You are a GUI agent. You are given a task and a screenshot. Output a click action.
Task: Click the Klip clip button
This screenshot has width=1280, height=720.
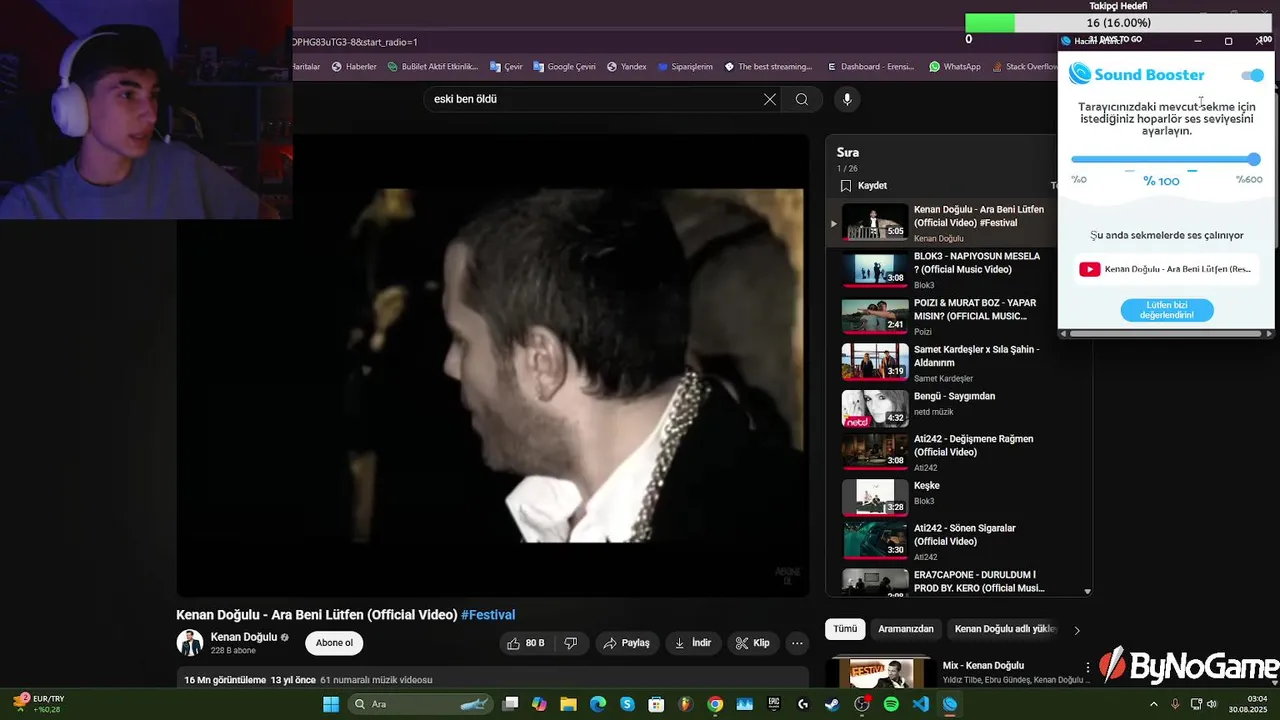pos(753,643)
